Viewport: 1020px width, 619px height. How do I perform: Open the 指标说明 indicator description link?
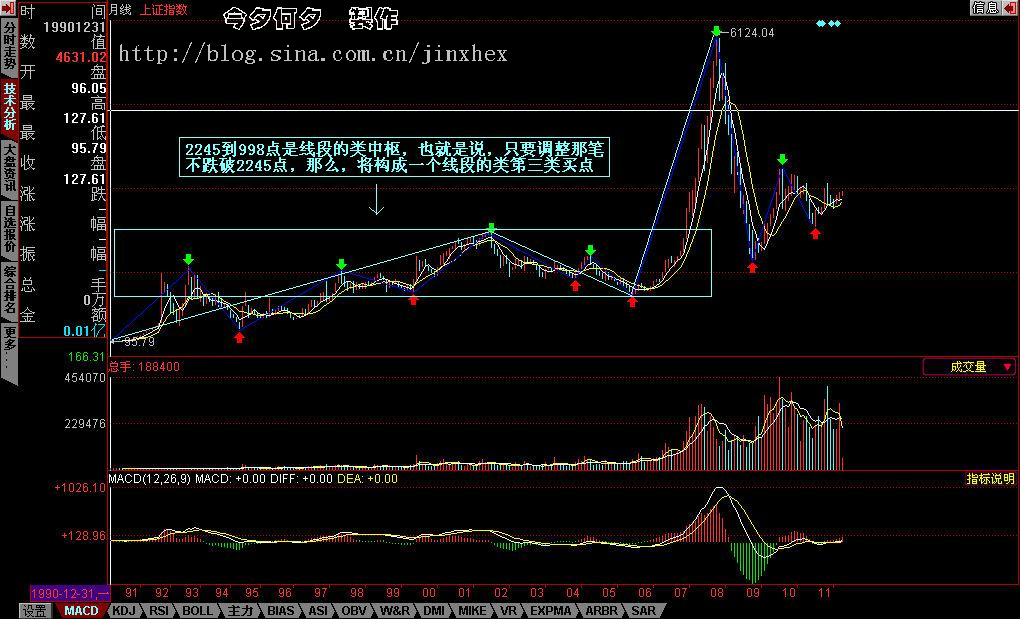pyautogui.click(x=989, y=479)
